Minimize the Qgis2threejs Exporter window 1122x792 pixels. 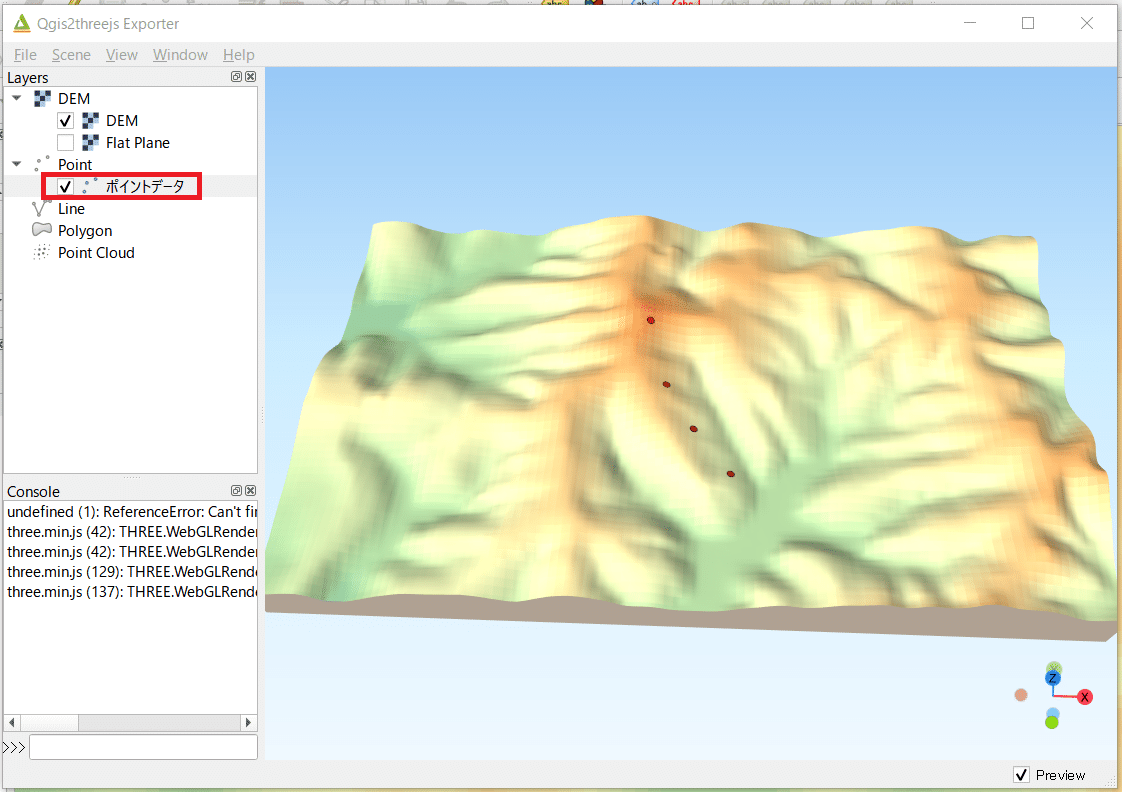click(970, 23)
